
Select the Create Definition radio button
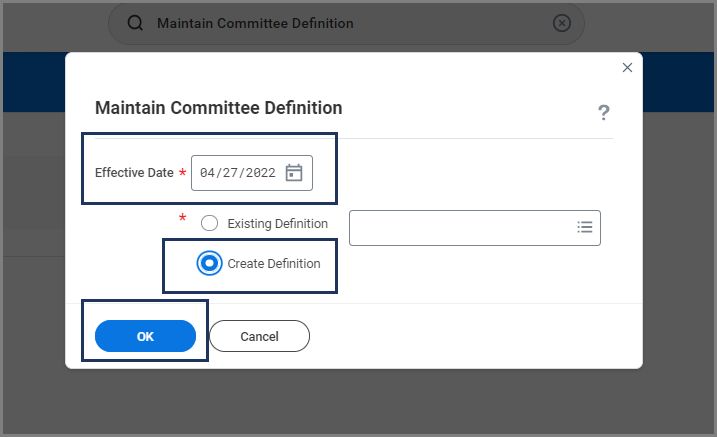[x=210, y=264]
